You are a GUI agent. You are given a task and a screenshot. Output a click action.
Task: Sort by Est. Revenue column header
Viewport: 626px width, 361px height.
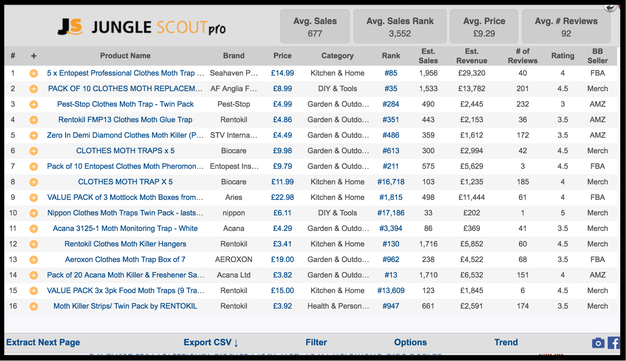(x=471, y=56)
